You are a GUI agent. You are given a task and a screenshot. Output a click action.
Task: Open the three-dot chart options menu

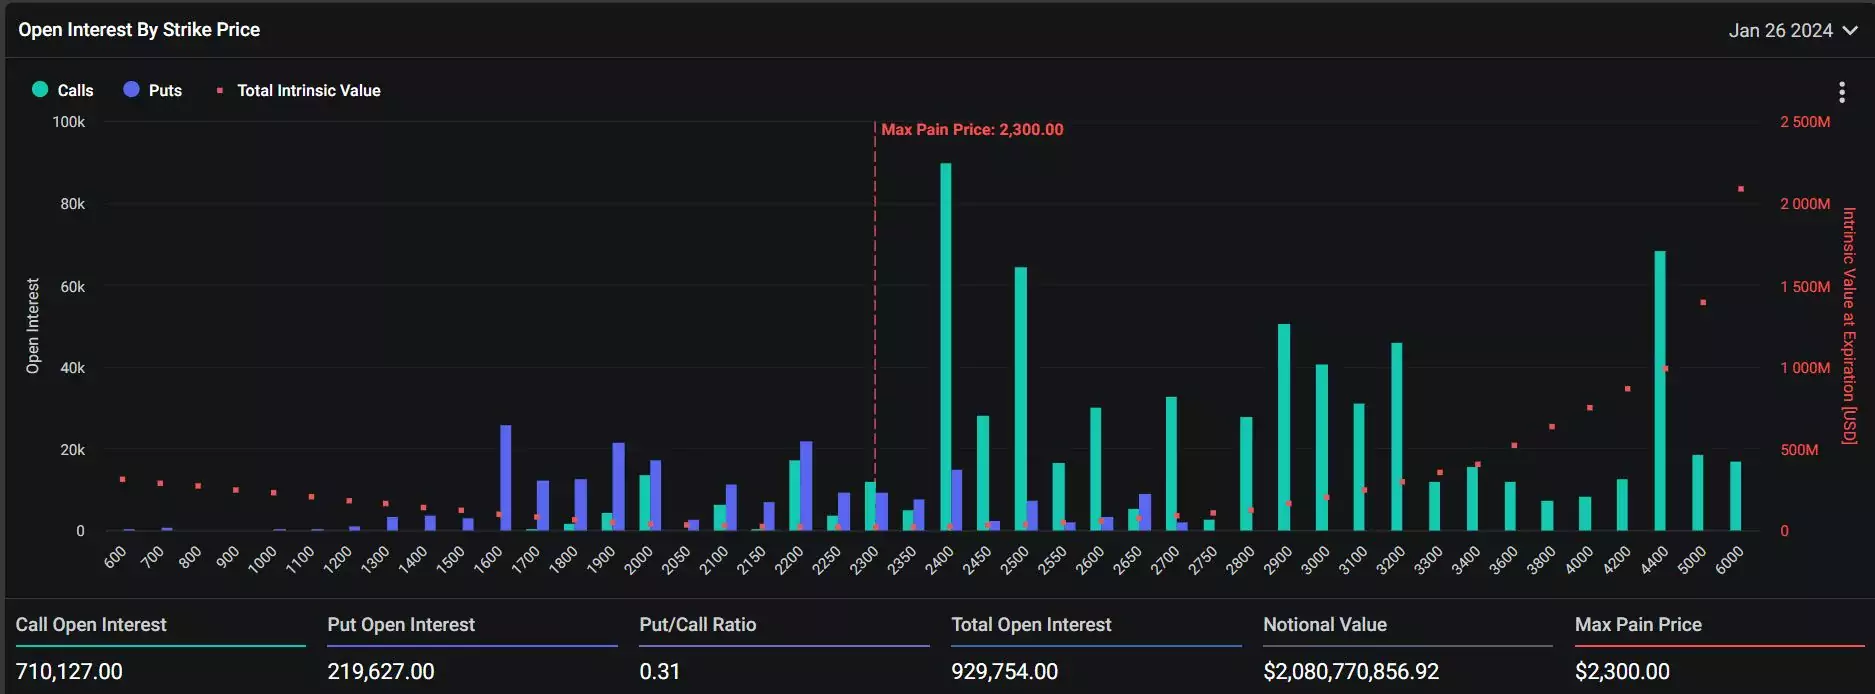pyautogui.click(x=1841, y=92)
